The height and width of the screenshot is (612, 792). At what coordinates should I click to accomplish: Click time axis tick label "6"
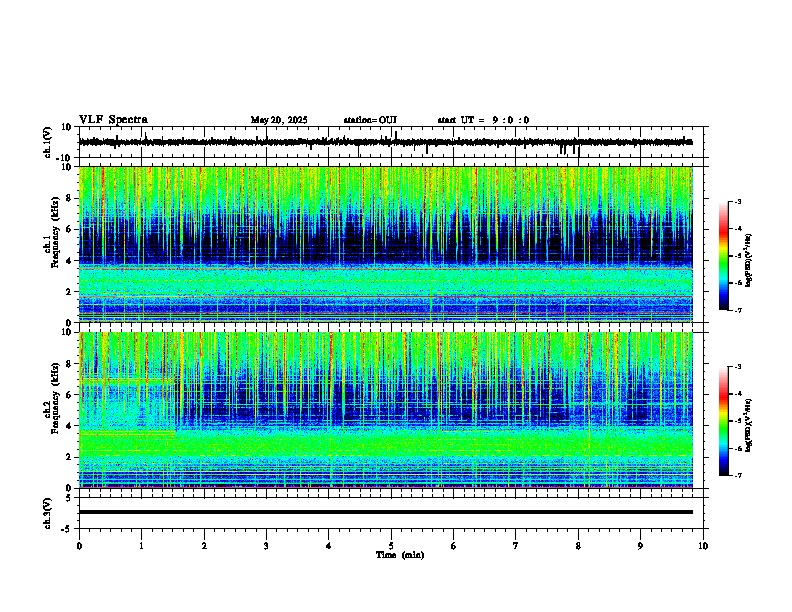pos(454,546)
